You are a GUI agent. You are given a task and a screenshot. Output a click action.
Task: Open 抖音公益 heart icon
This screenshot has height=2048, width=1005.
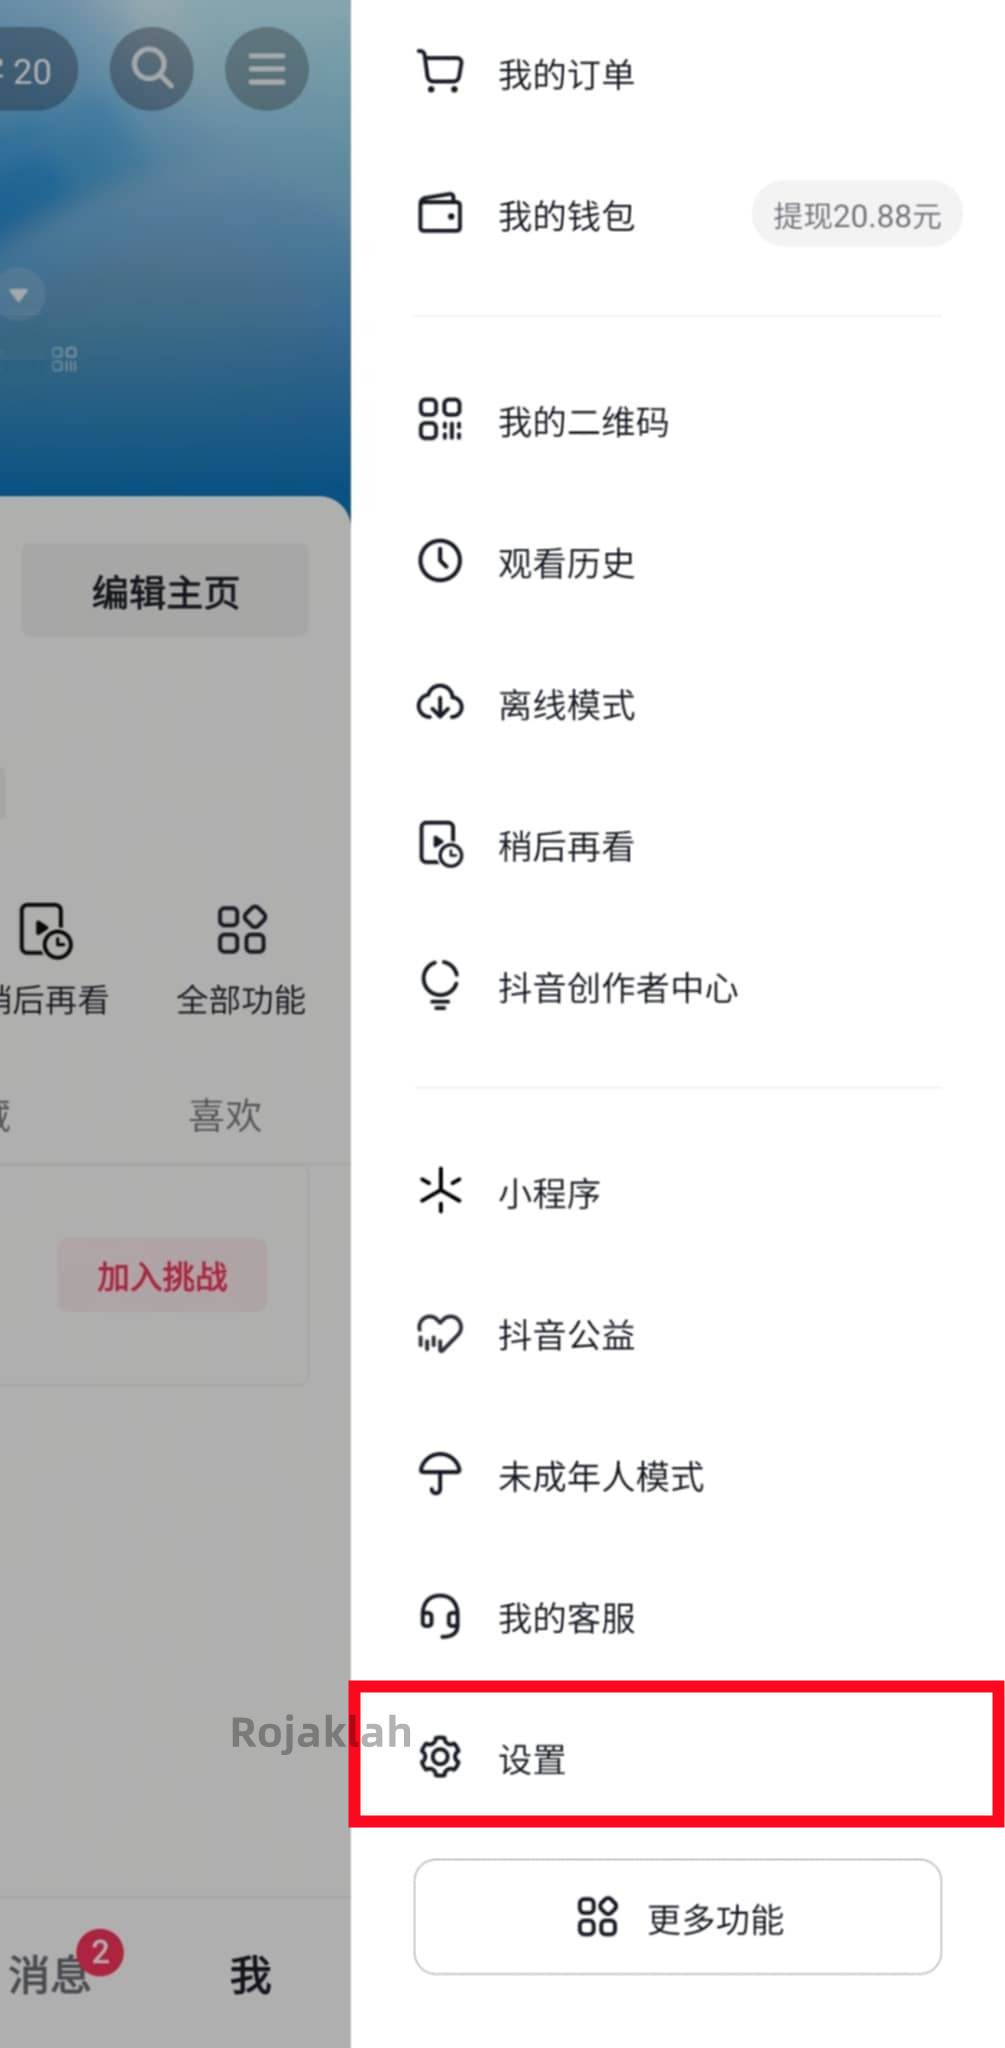pos(439,1333)
